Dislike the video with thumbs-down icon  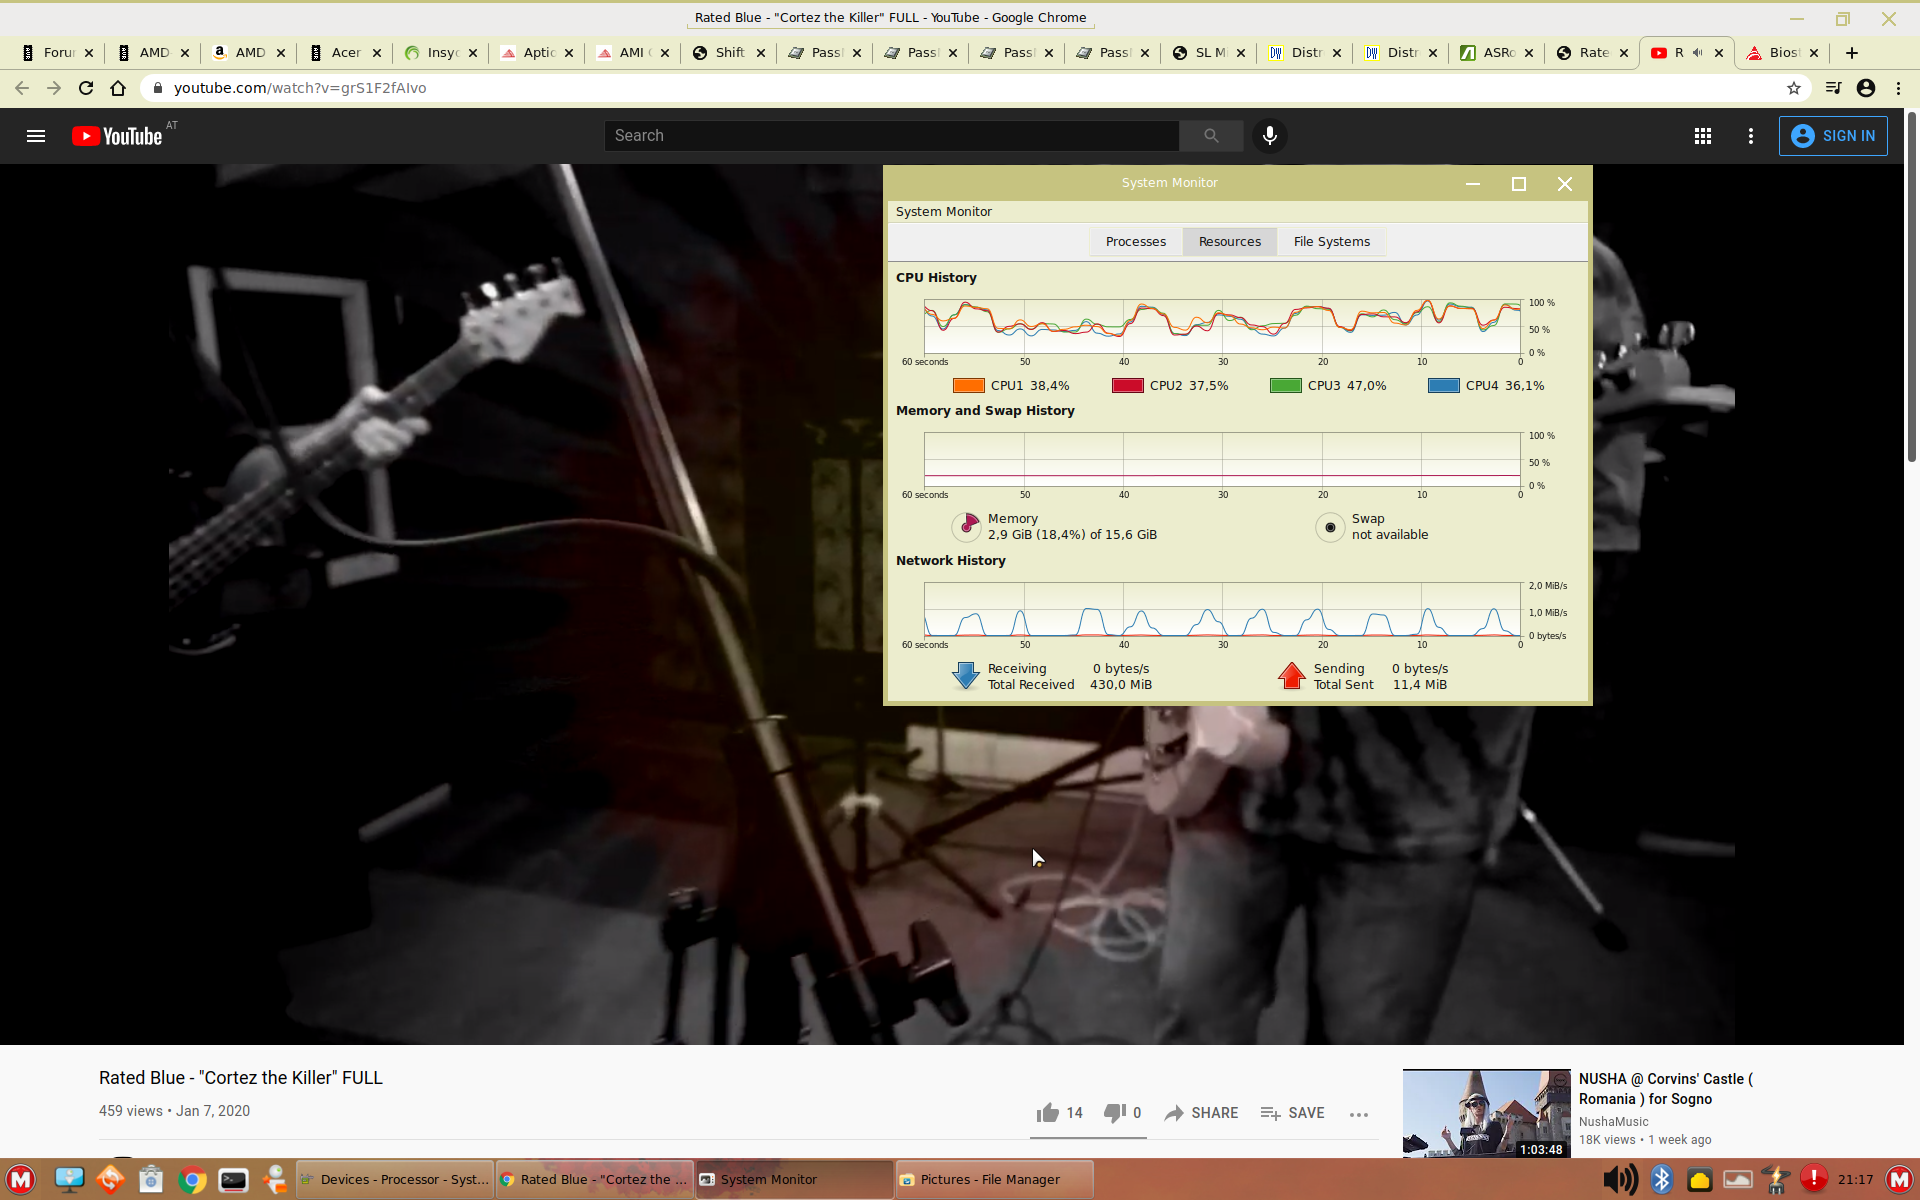[x=1115, y=1113]
